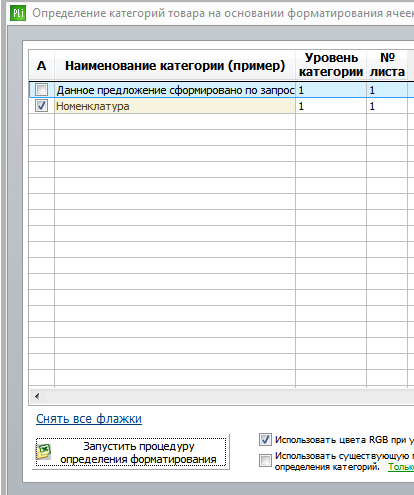Click the sheet number cell of the first row

pyautogui.click(x=387, y=90)
